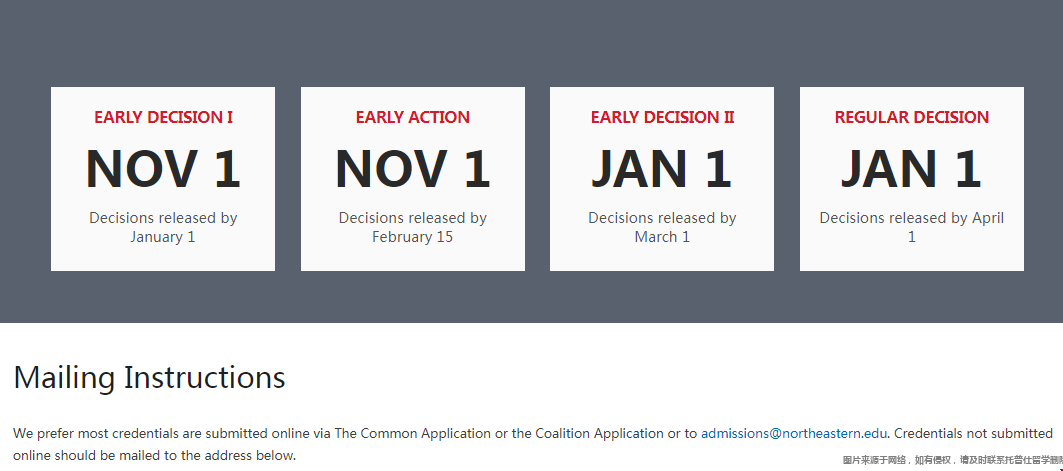Screen dimensions: 1063x471
Task: Click the NOV 1 date under Early Decision I
Action: [x=163, y=169]
